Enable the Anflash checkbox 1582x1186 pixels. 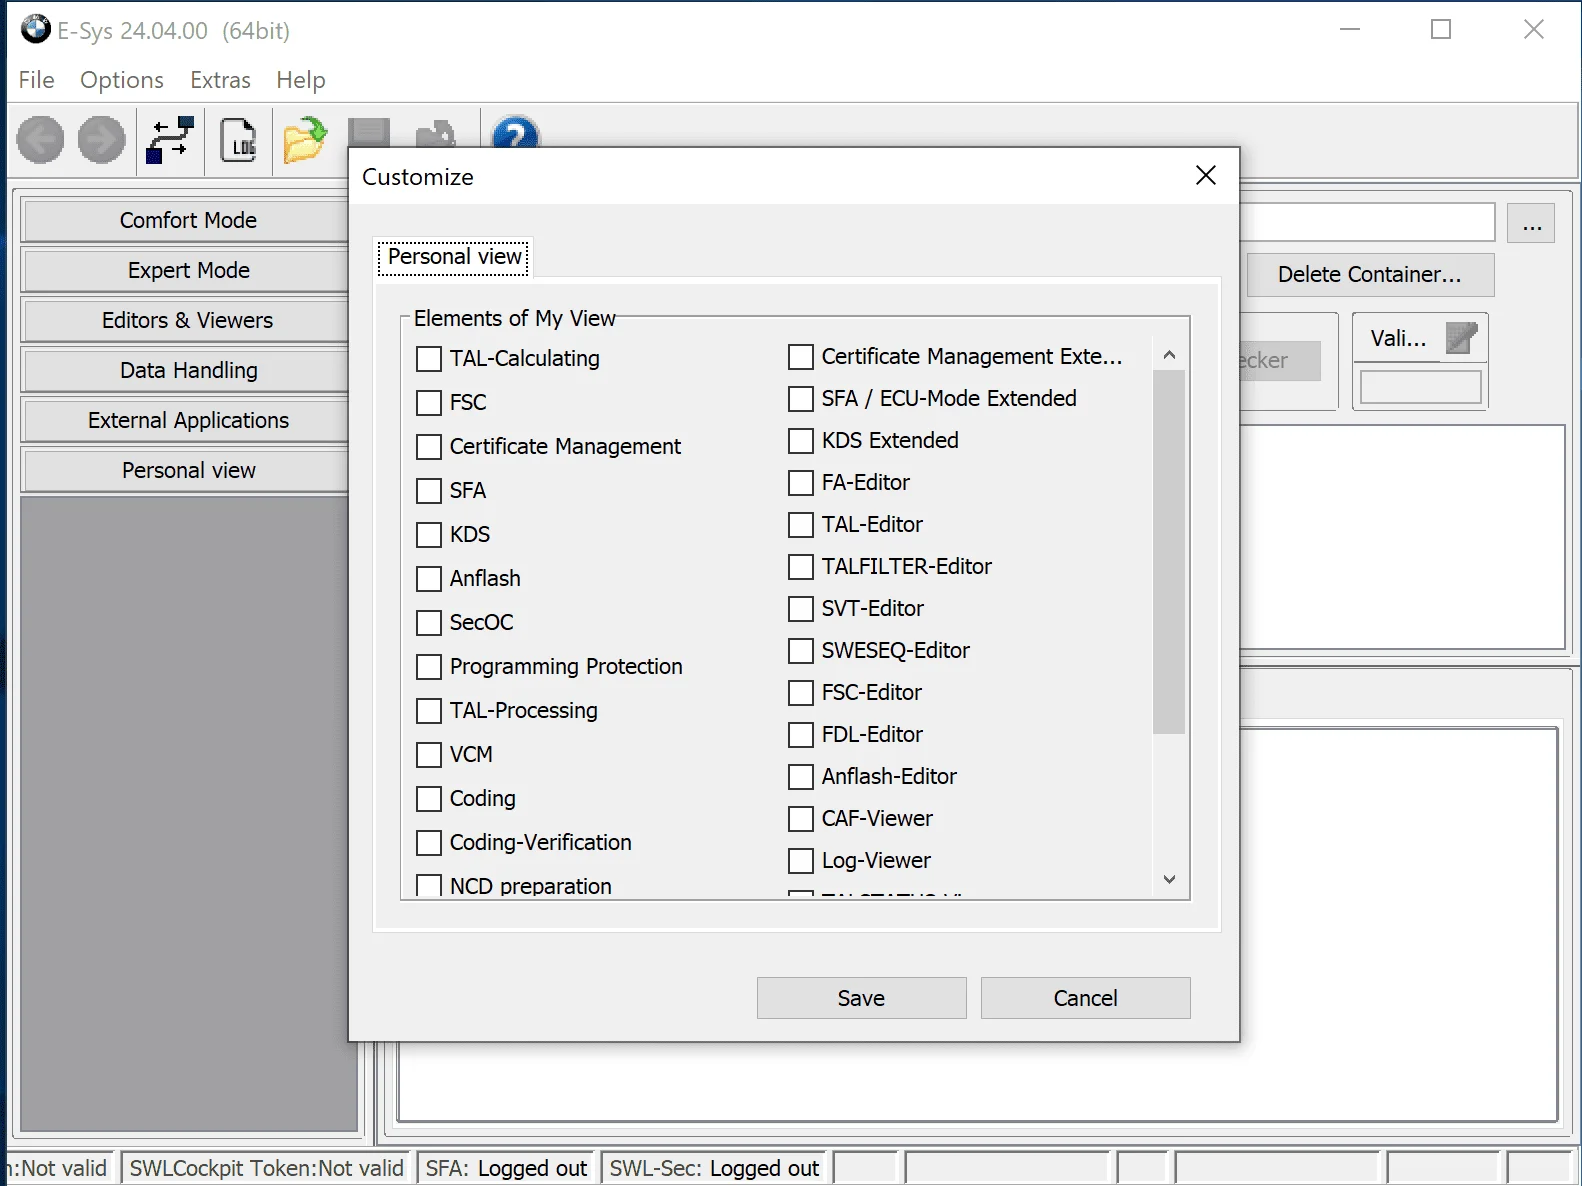pos(429,579)
